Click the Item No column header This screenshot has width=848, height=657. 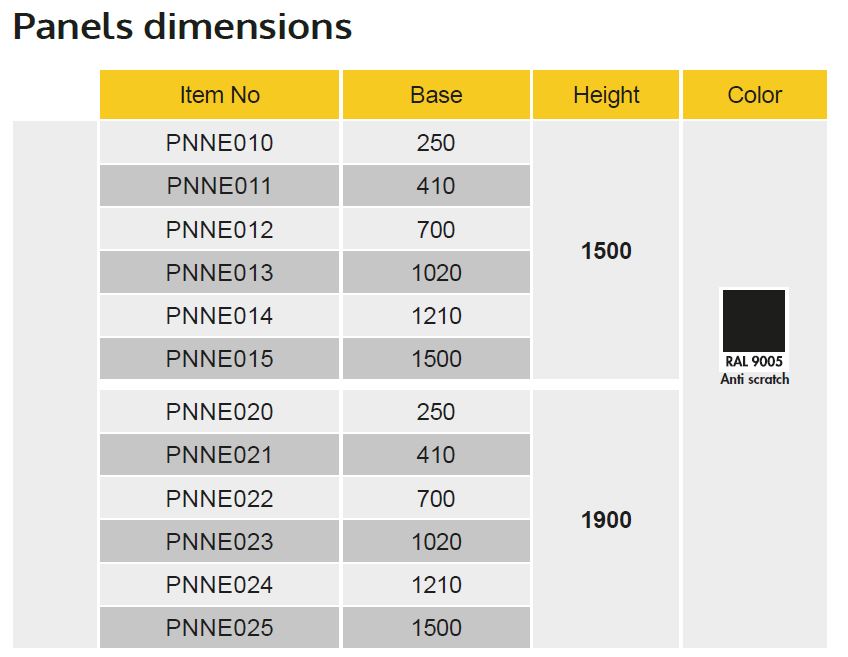click(x=219, y=95)
